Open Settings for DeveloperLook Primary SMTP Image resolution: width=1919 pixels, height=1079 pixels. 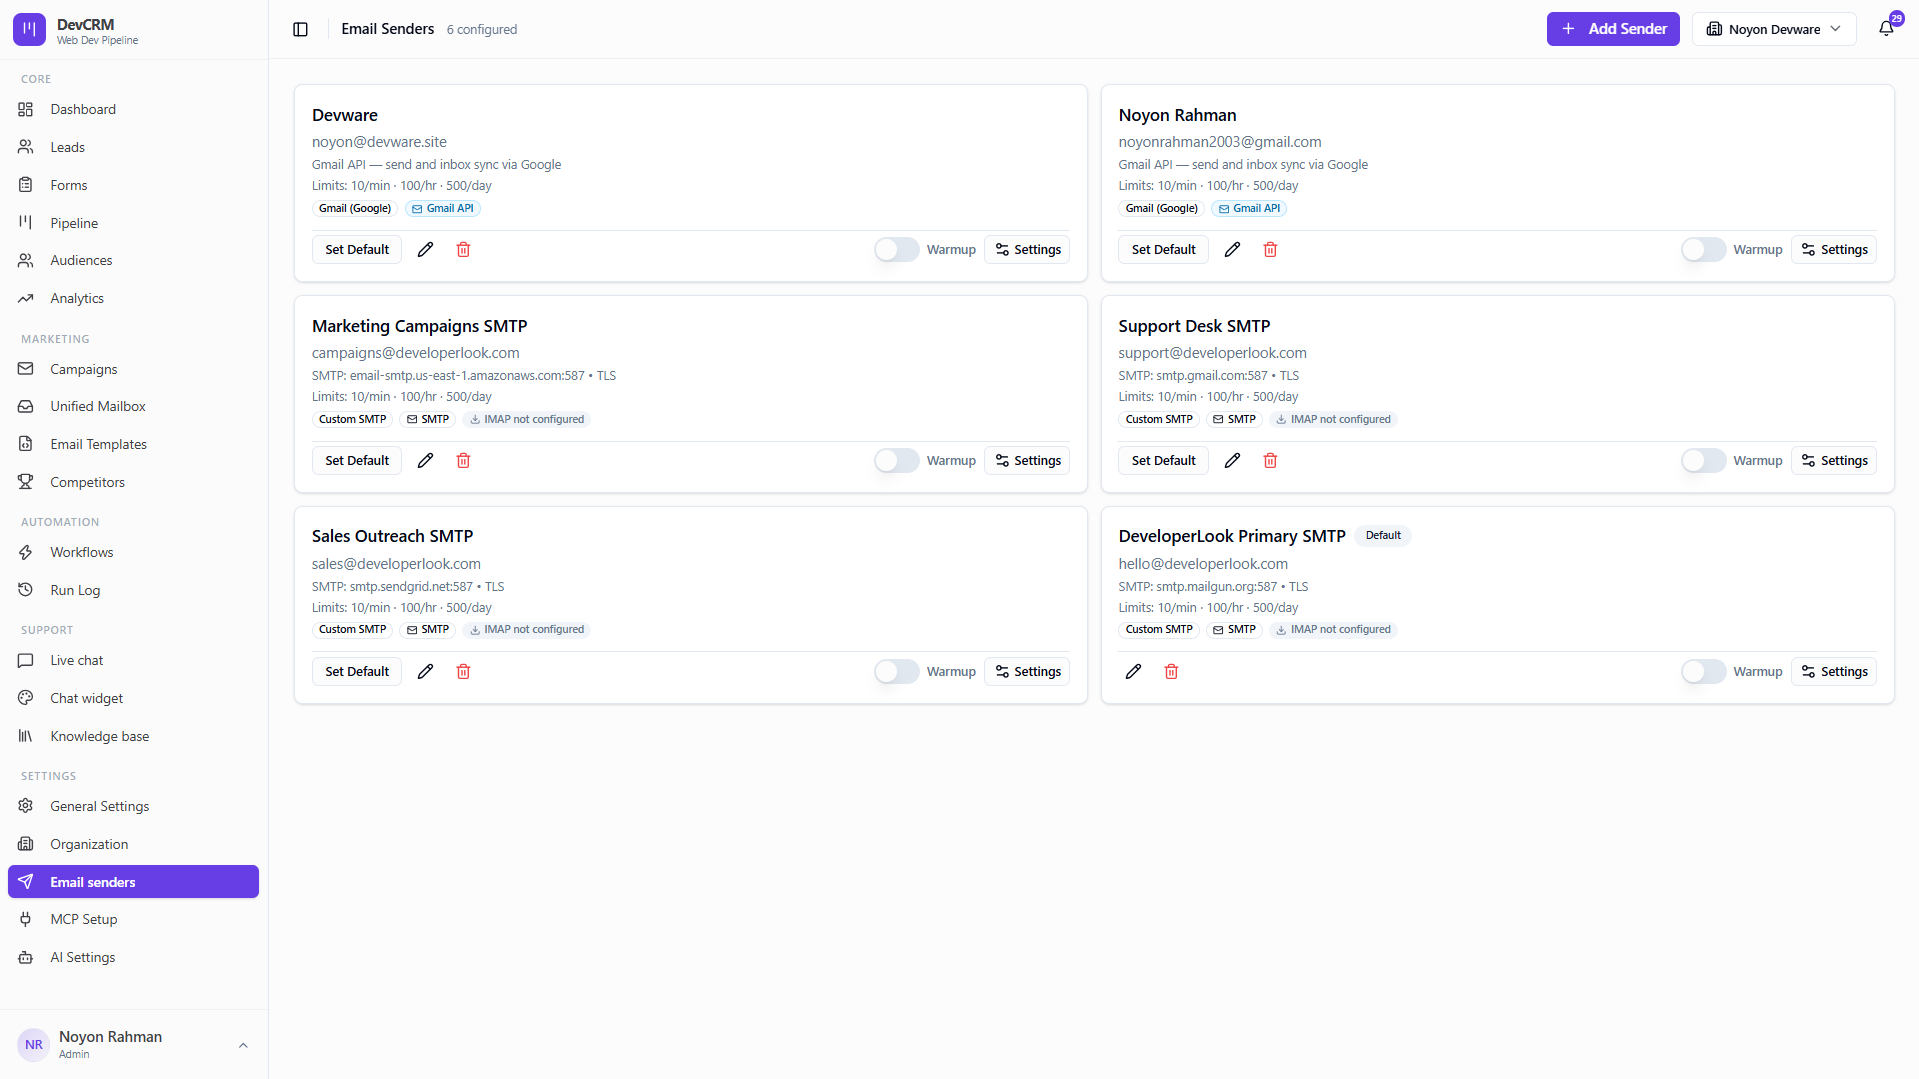click(1834, 672)
